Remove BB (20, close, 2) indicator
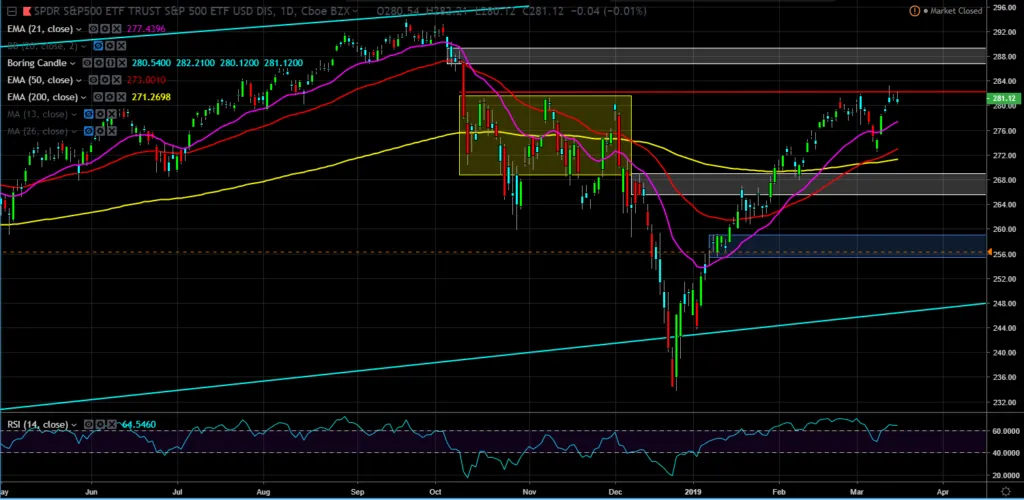This screenshot has height=500, width=1024. [x=121, y=46]
